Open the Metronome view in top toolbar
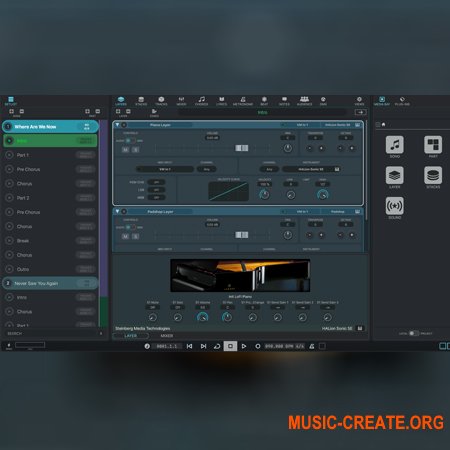The width and height of the screenshot is (450, 450). click(243, 101)
